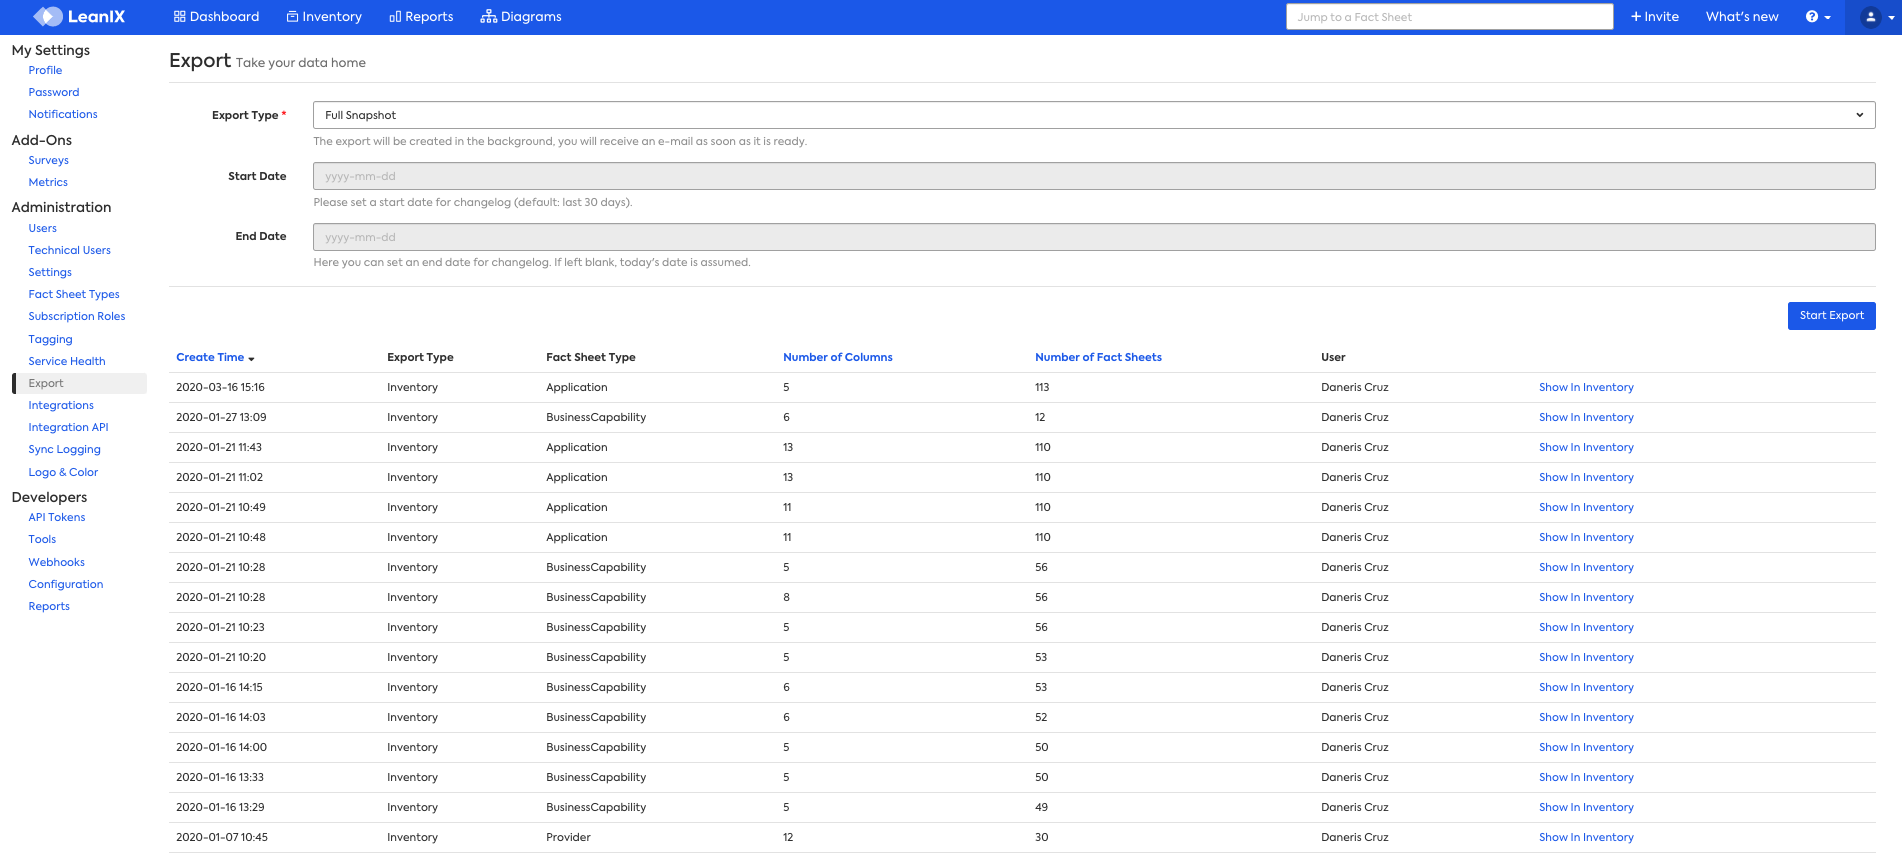Open Administration Settings link
Screen dimensions: 1902x855
click(x=50, y=272)
